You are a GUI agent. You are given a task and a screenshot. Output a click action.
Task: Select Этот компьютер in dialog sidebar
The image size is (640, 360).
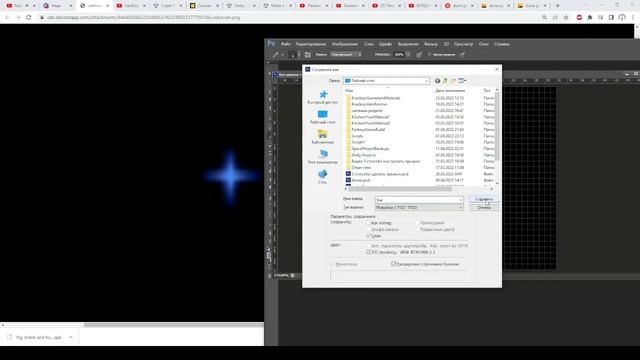tap(323, 157)
